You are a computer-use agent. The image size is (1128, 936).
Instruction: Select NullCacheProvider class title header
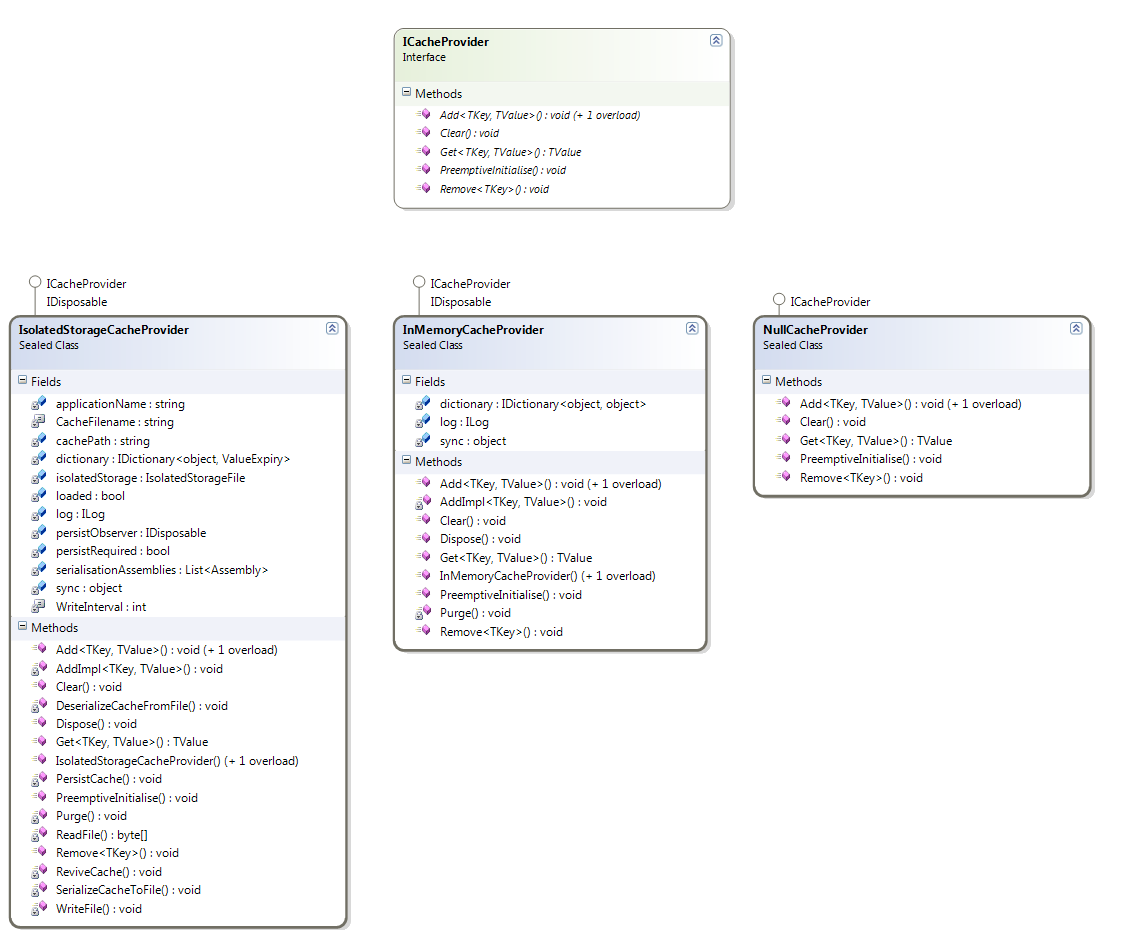pyautogui.click(x=922, y=343)
